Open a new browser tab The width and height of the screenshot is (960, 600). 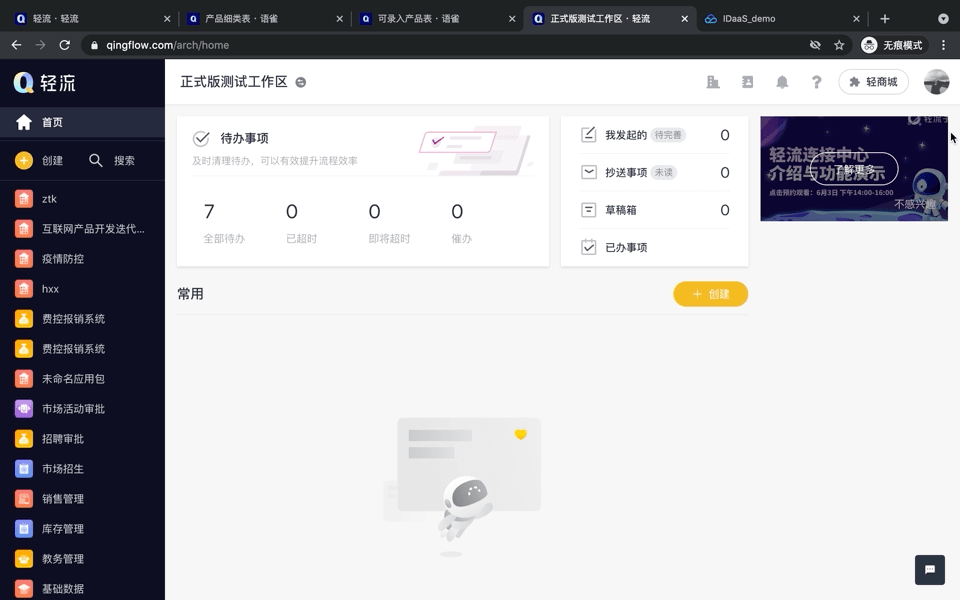pos(885,18)
